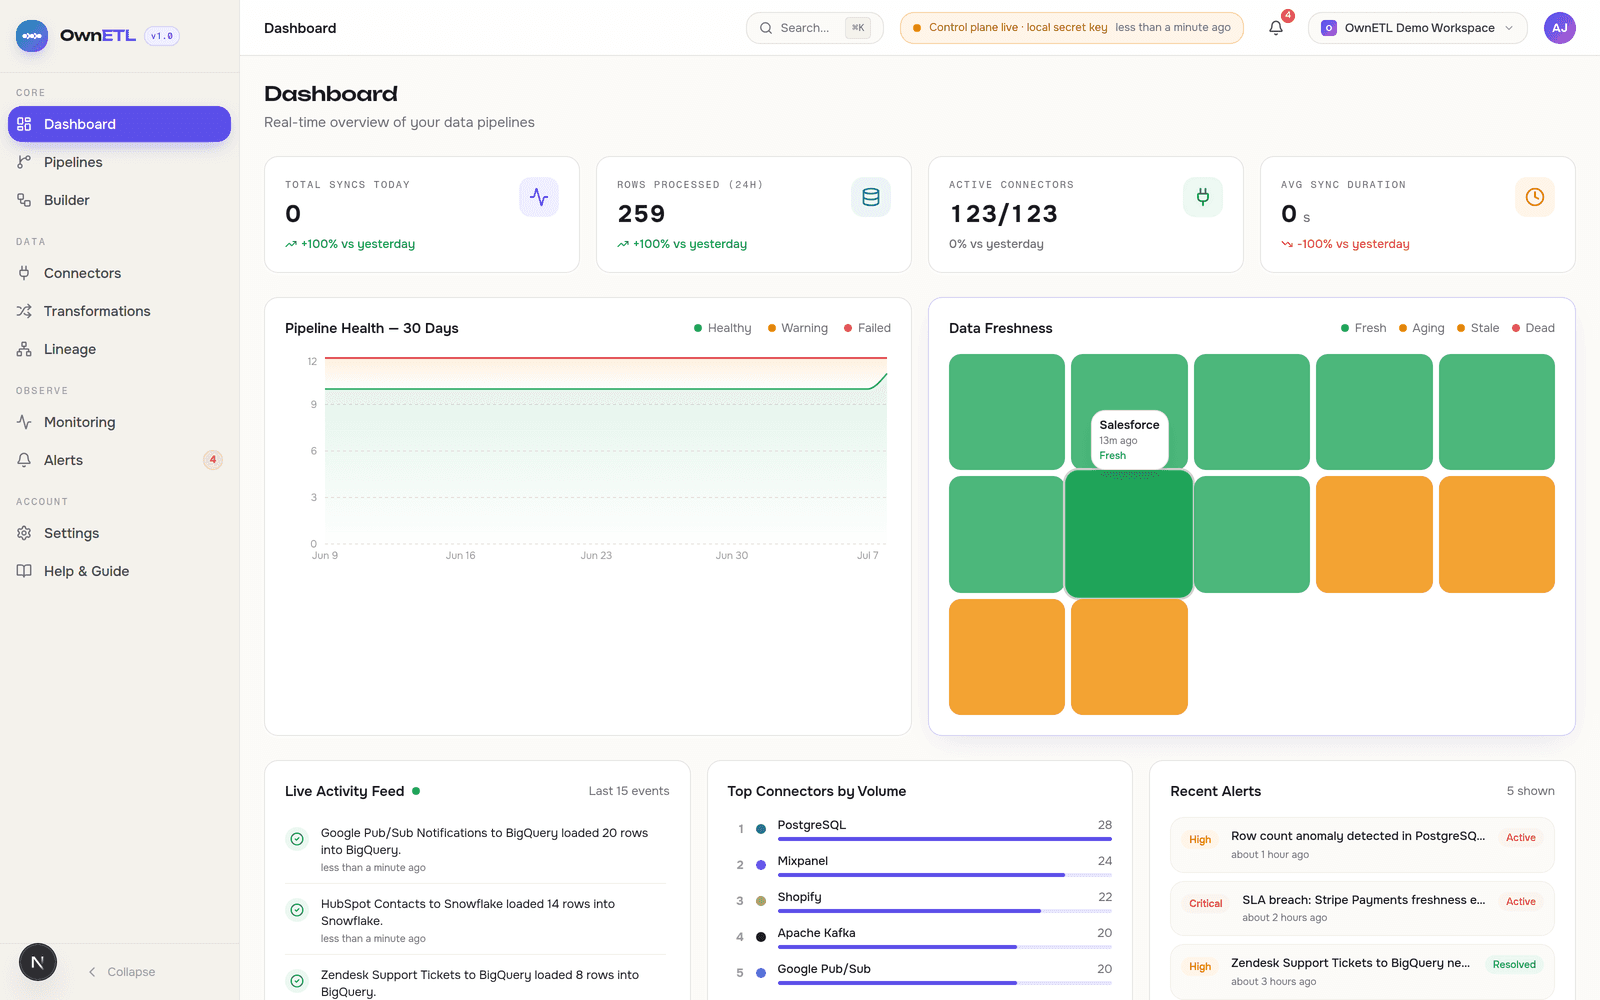
Task: Open Row count anomaly PostgreSQL alert
Action: [x=1362, y=845]
